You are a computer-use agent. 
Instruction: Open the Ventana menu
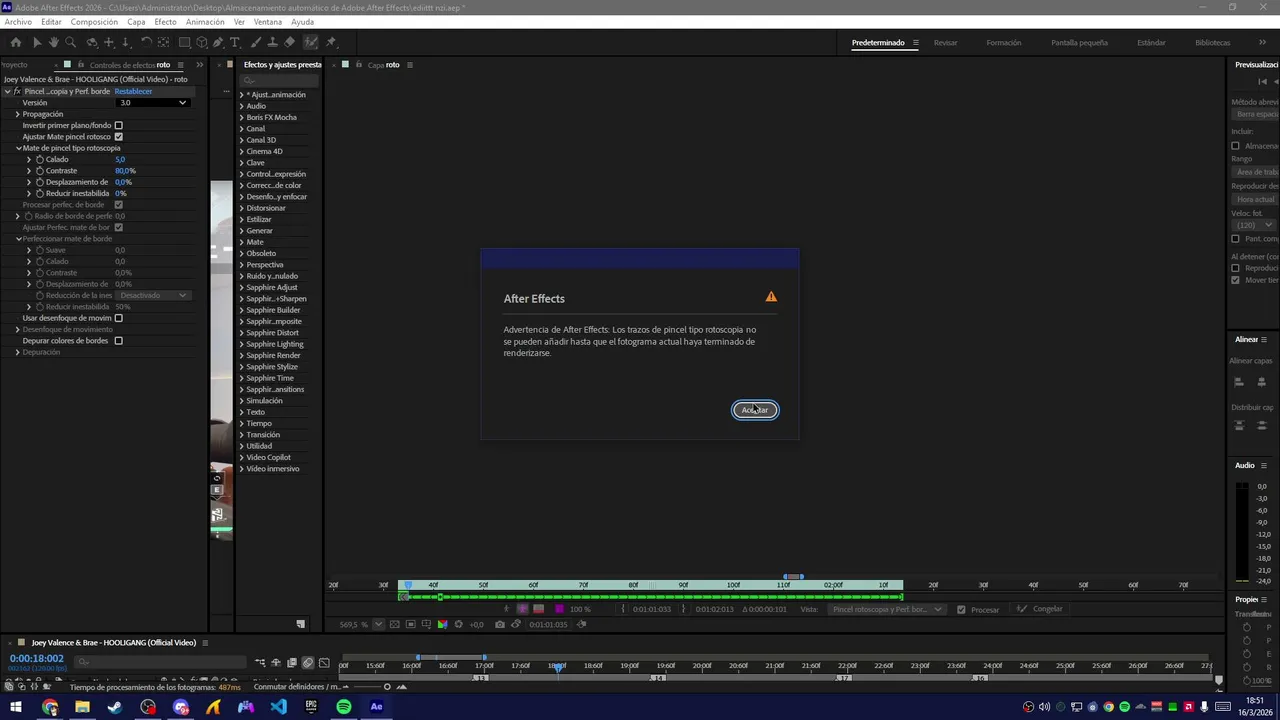click(267, 22)
